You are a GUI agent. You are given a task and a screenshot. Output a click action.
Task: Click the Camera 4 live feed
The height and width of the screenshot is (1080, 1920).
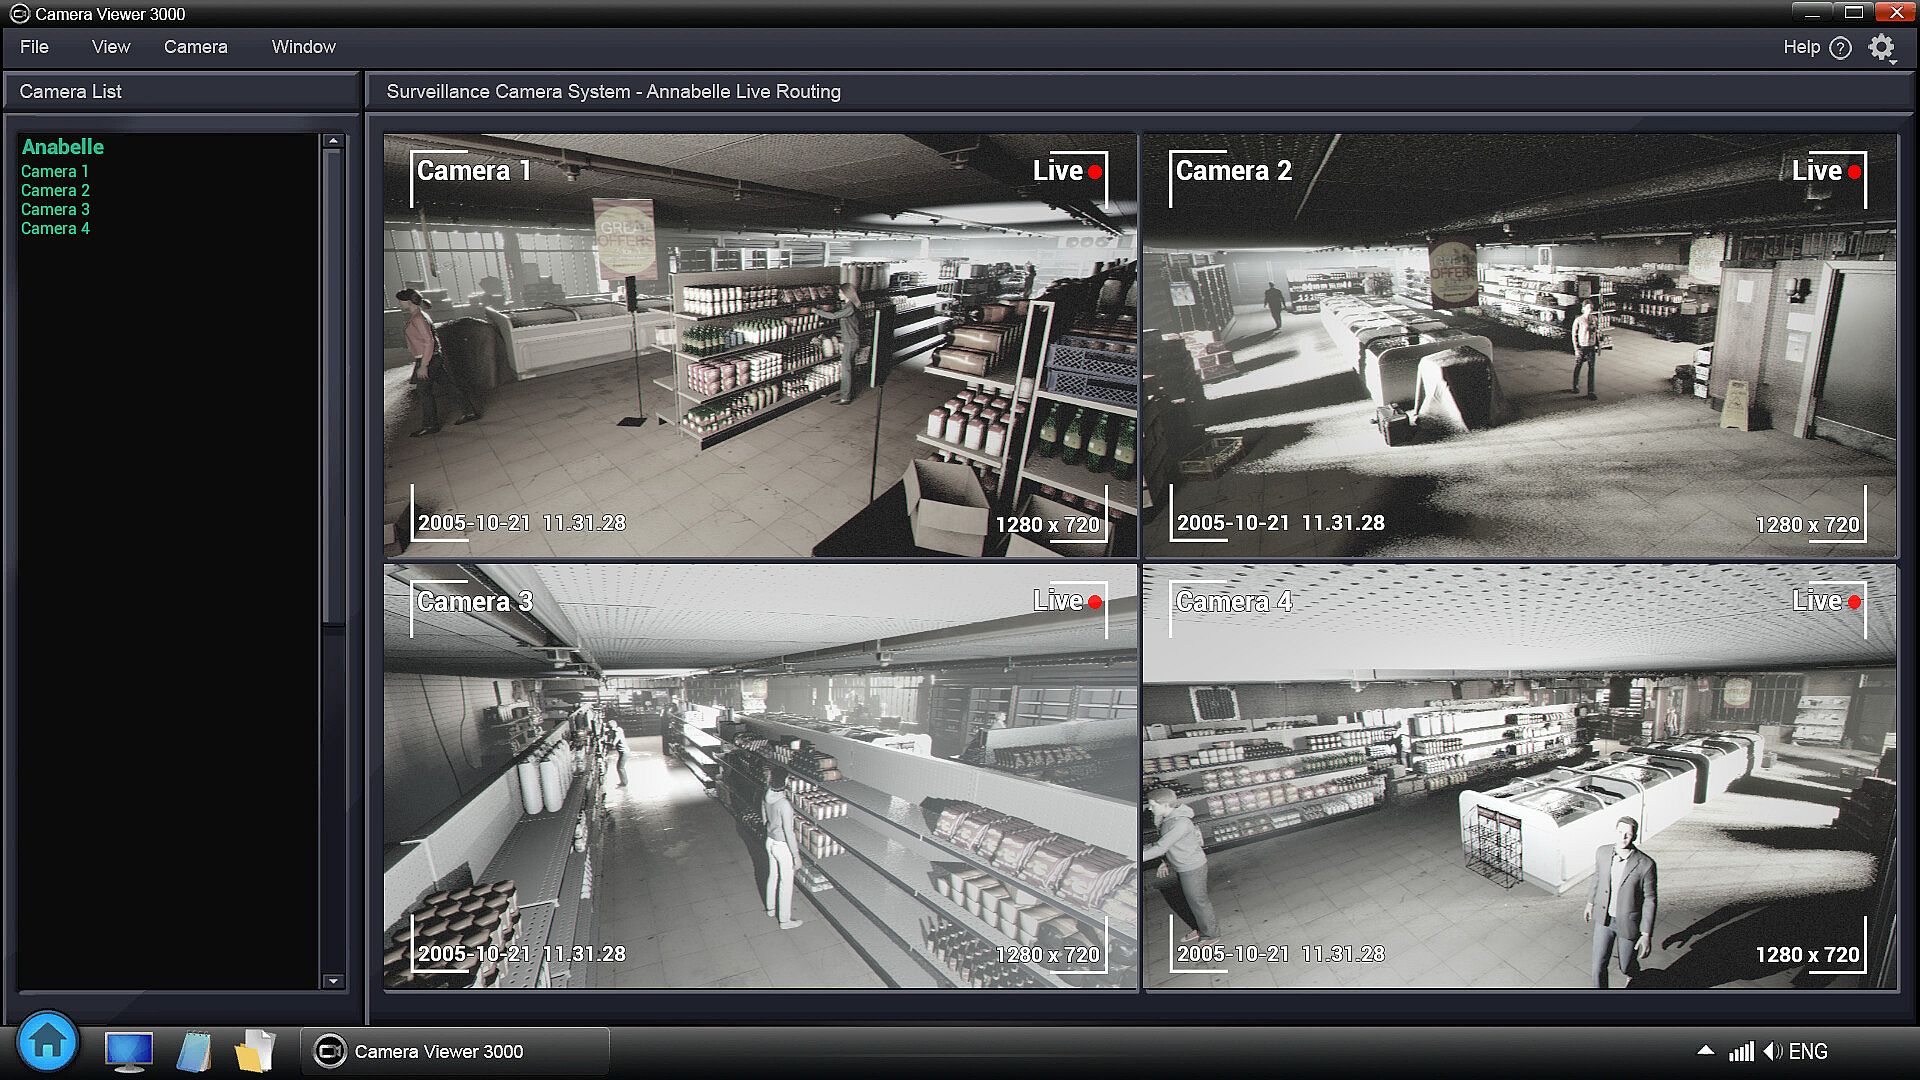click(x=1519, y=776)
